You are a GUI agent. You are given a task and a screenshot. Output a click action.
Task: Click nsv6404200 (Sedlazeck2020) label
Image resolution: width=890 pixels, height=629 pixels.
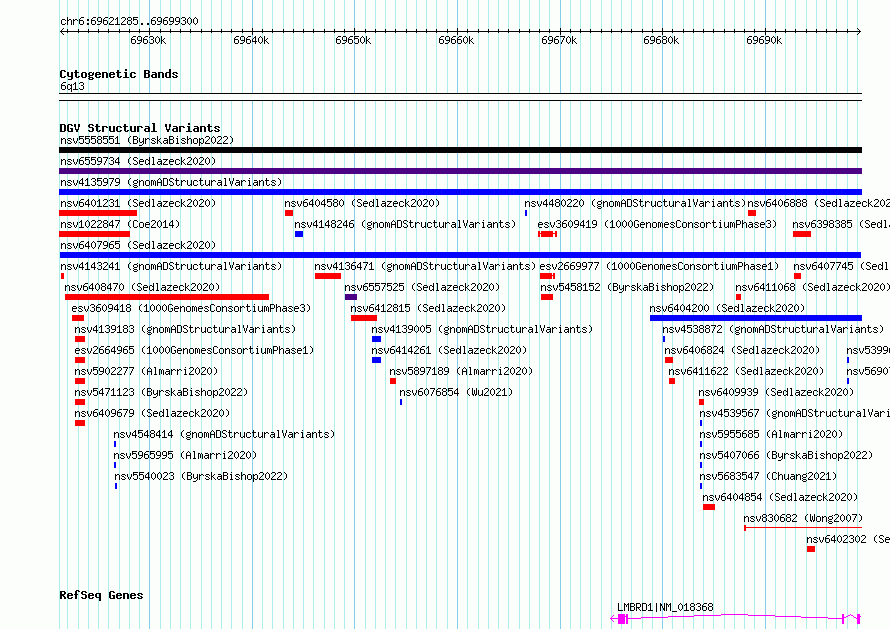point(727,308)
